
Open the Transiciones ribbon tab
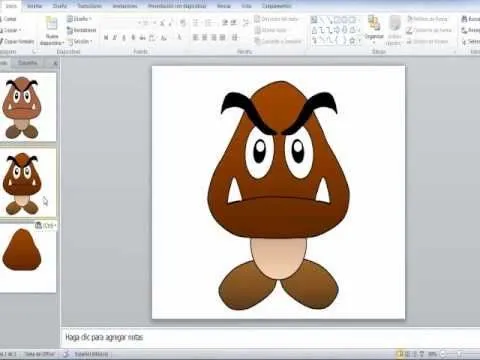pyautogui.click(x=89, y=6)
